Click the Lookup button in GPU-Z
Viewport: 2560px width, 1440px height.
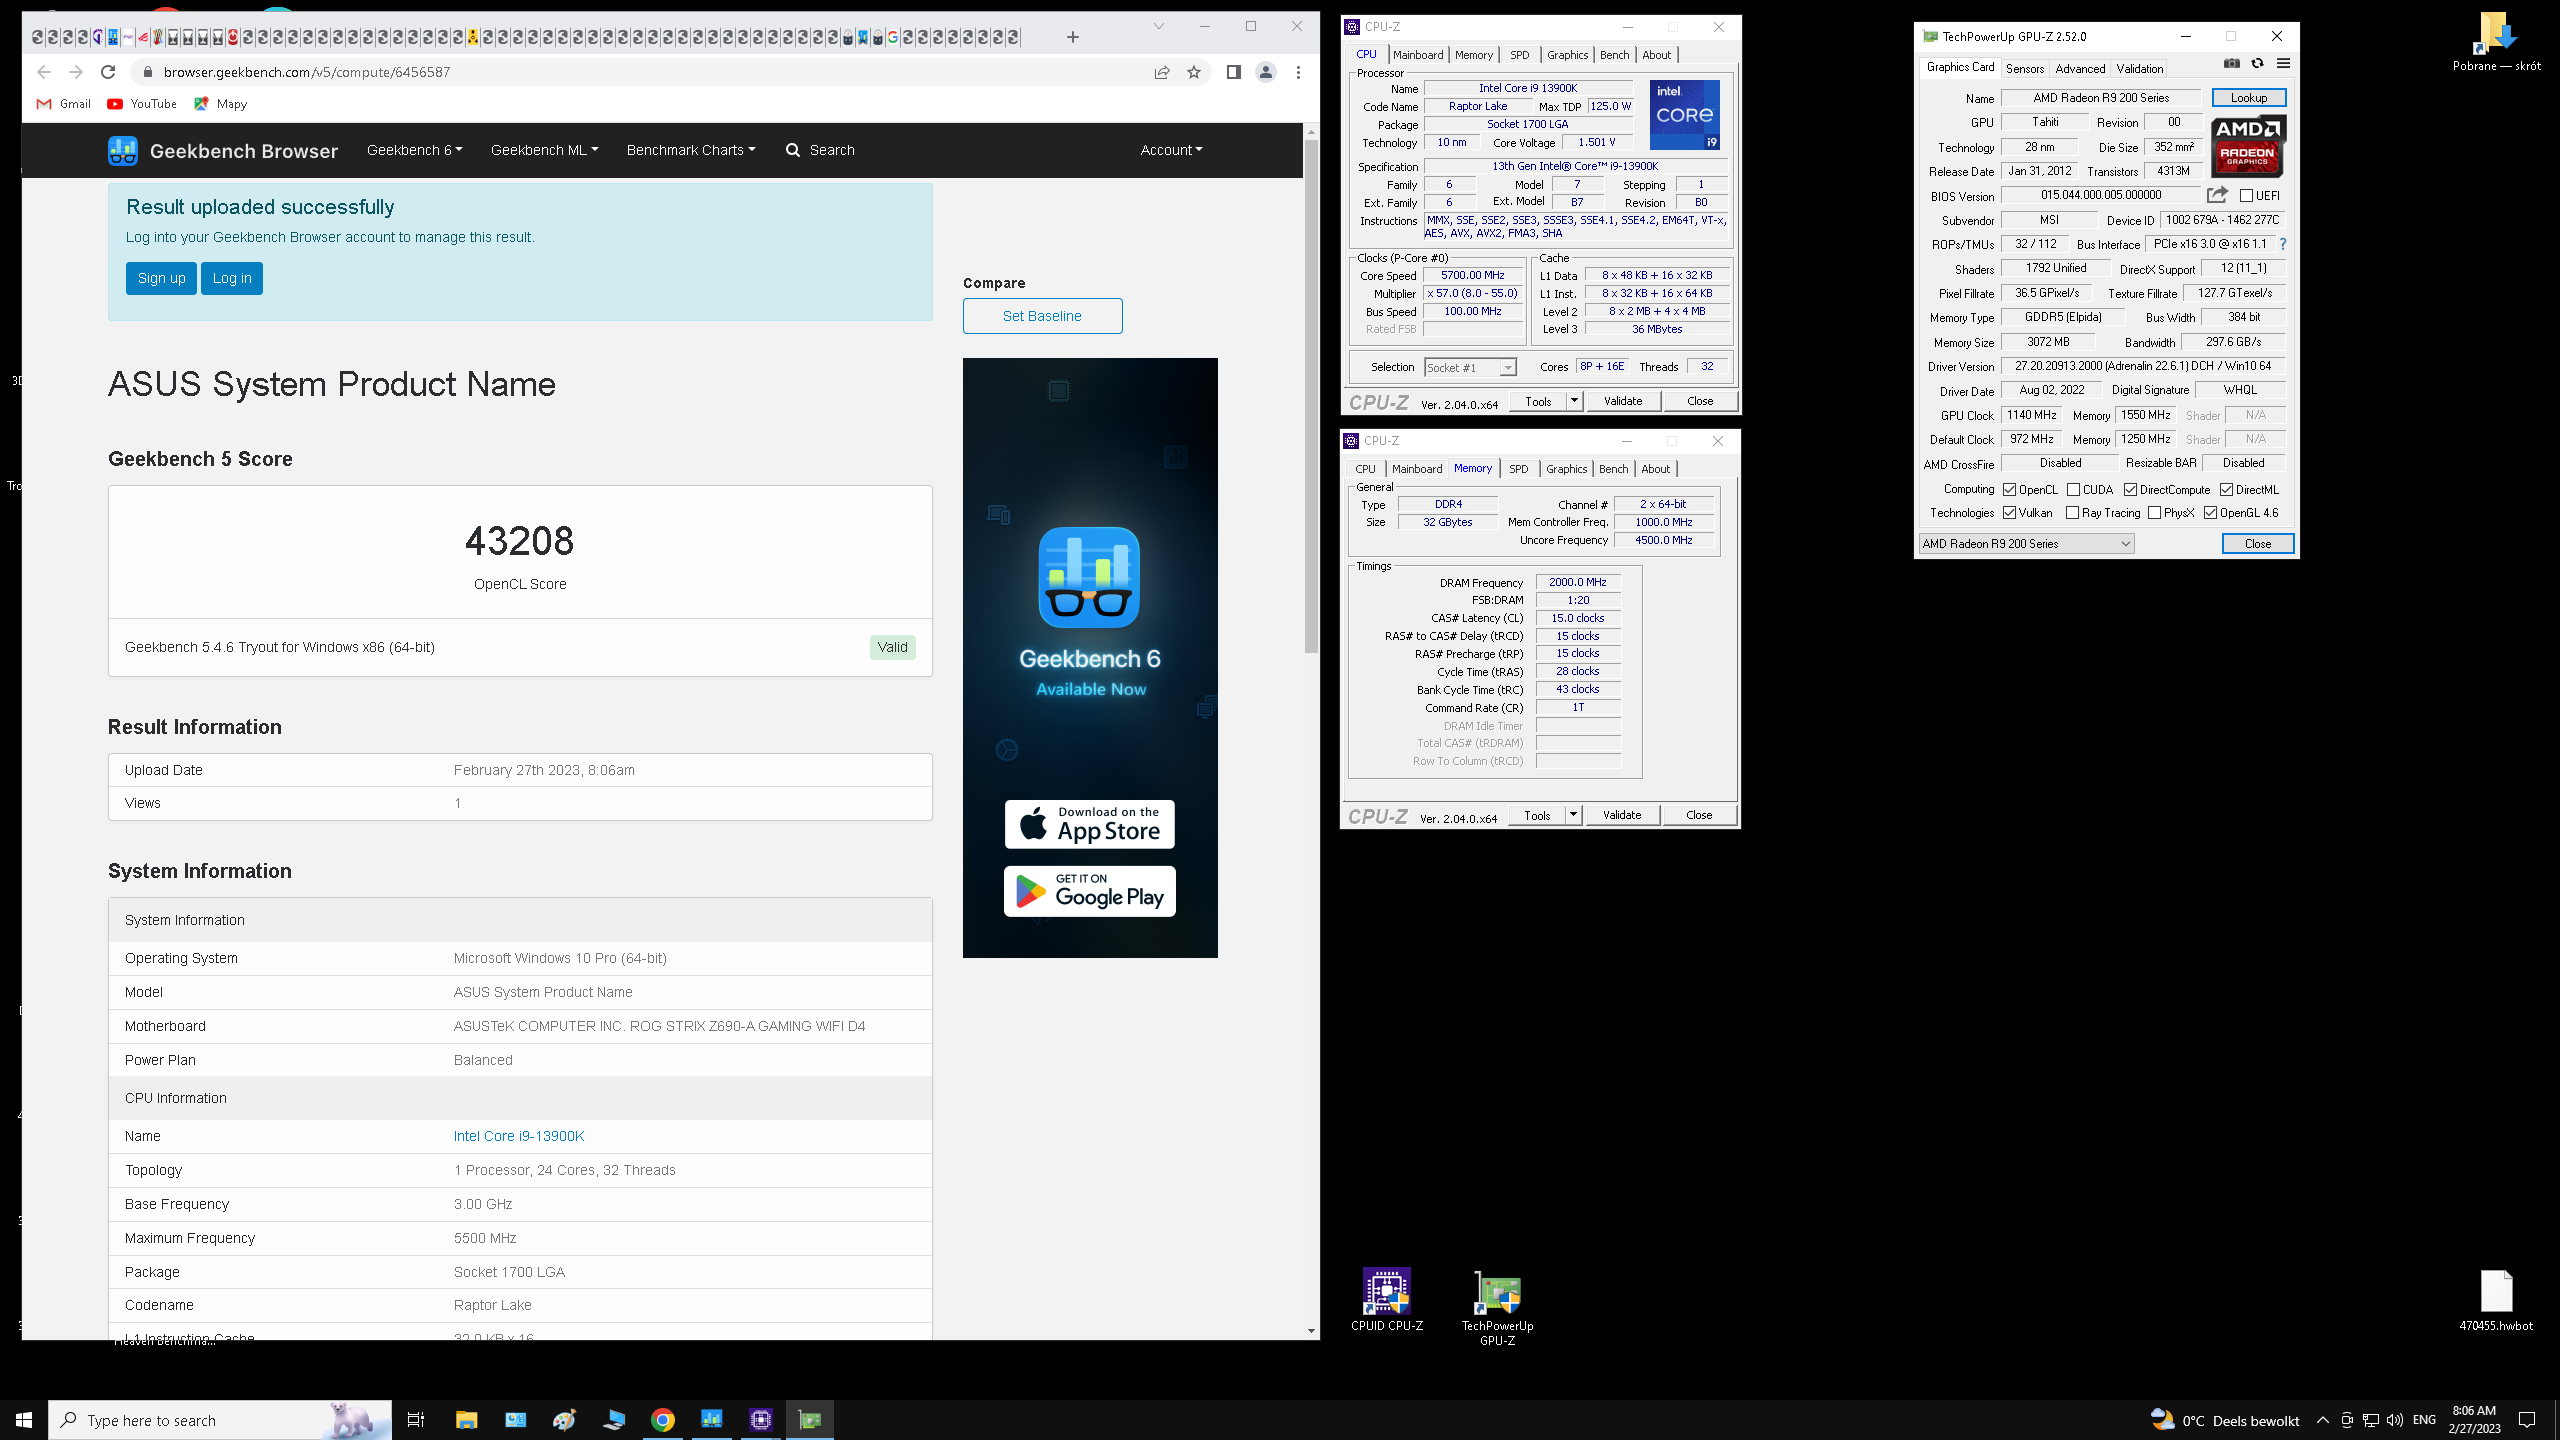2249,98
